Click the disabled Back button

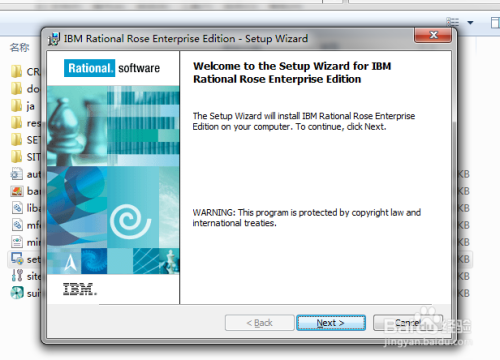(x=260, y=323)
